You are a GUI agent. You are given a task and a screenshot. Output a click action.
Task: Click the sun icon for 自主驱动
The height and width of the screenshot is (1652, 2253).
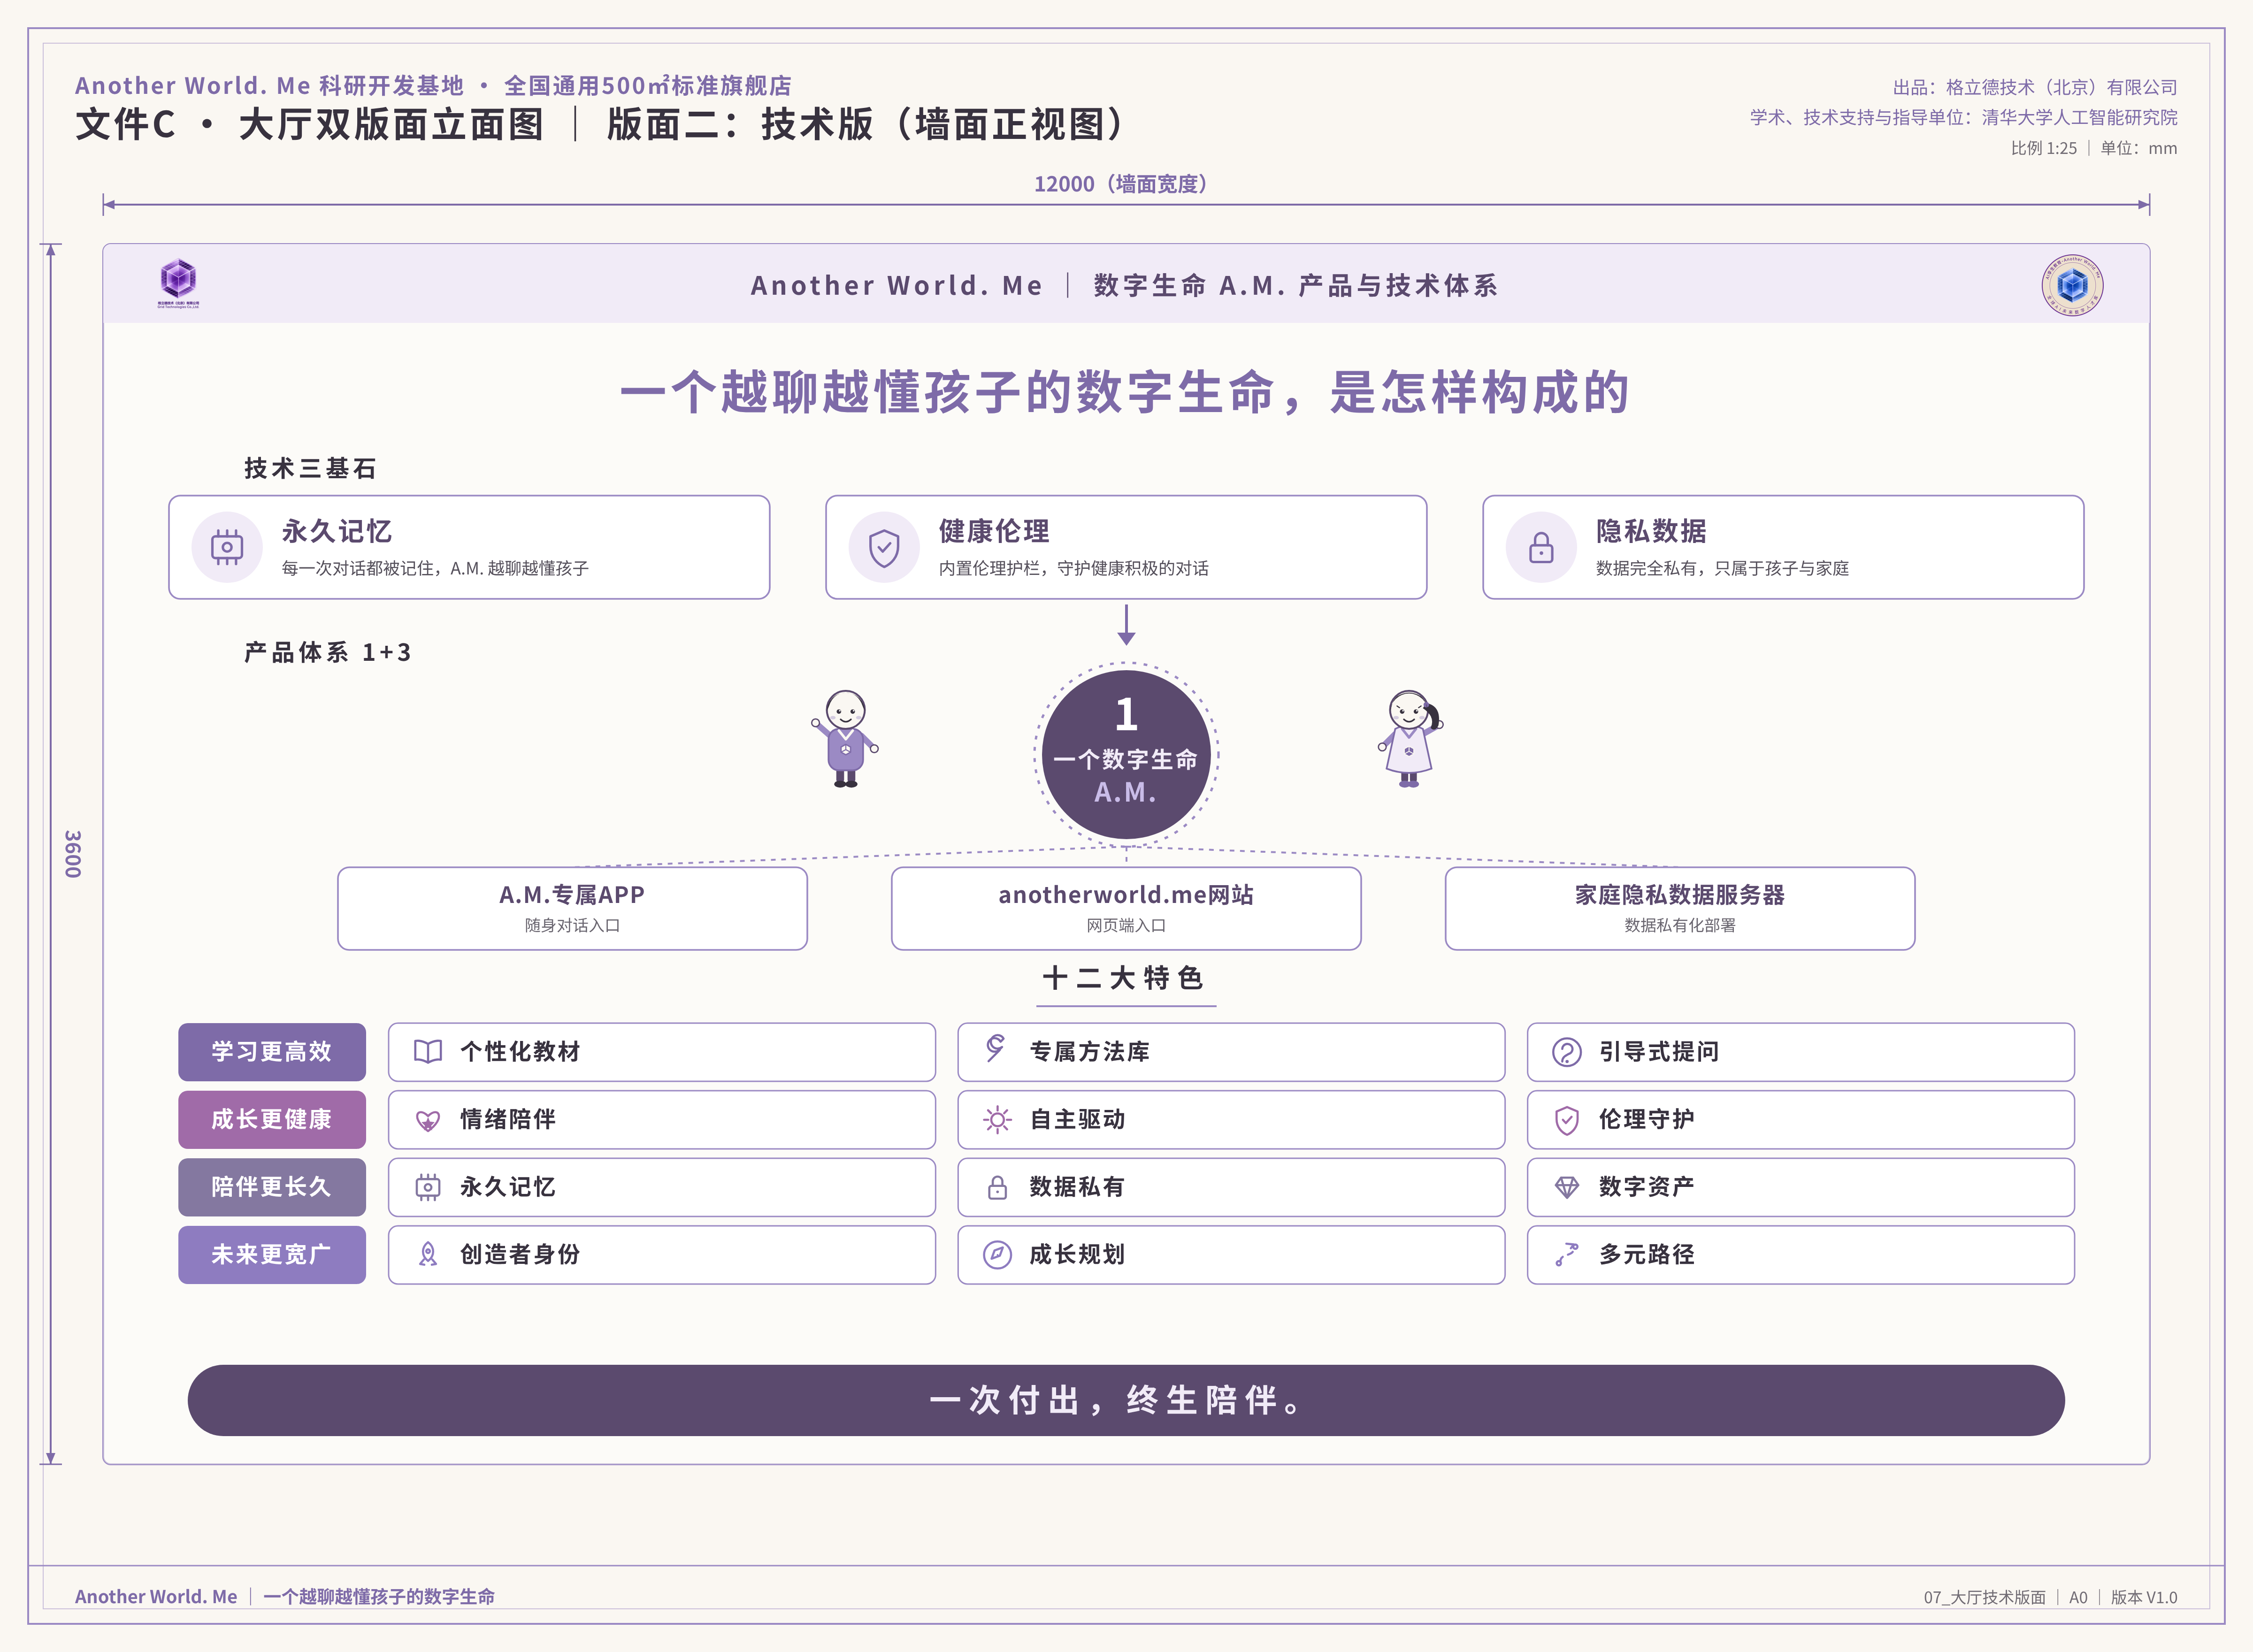[x=997, y=1119]
